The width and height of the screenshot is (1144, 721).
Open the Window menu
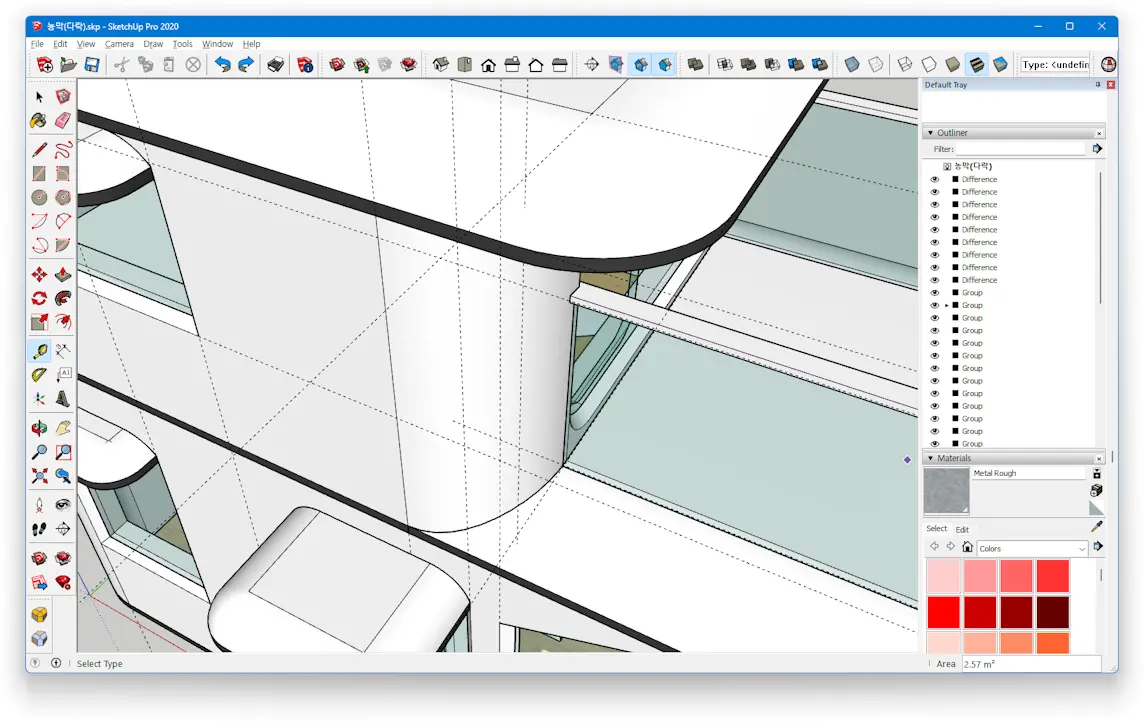click(217, 44)
